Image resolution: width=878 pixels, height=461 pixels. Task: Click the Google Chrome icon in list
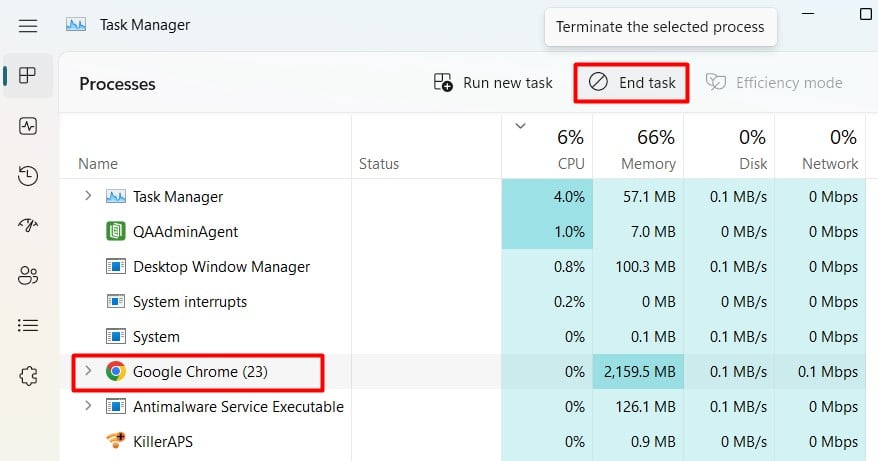click(x=115, y=371)
